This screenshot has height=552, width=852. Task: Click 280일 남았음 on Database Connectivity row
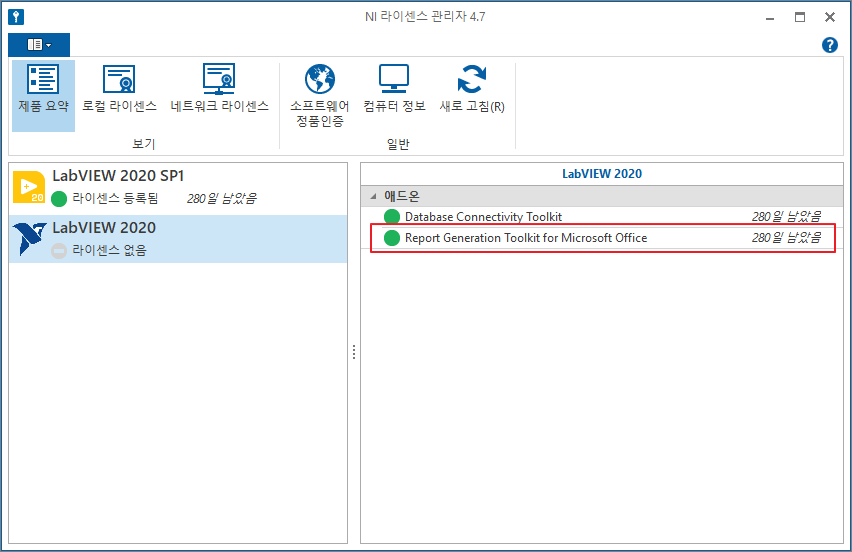[x=786, y=217]
